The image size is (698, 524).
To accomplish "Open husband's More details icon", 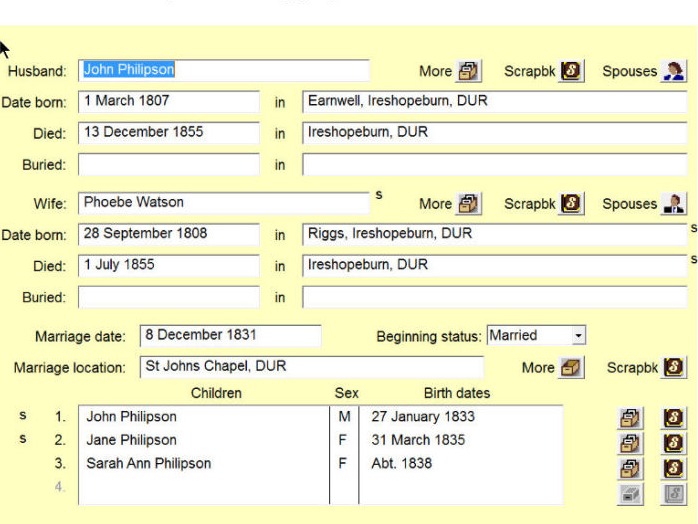I will tap(468, 71).
